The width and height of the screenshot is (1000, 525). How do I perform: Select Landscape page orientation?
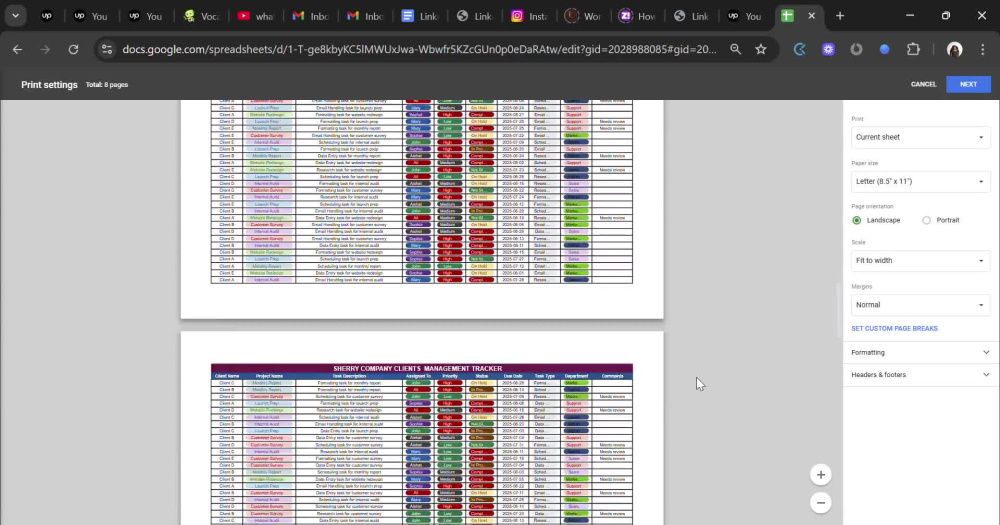(857, 220)
